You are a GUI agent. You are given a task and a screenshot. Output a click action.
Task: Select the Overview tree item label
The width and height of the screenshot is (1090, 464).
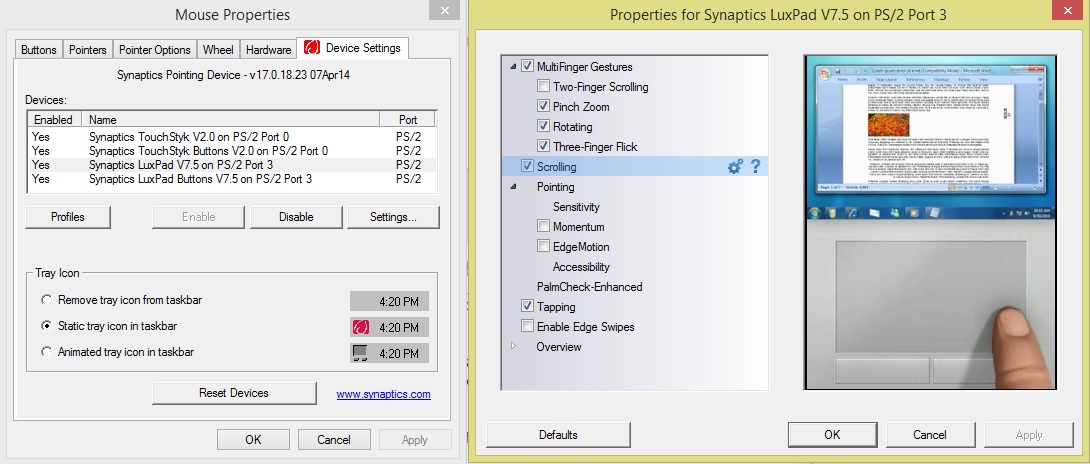[x=559, y=346]
